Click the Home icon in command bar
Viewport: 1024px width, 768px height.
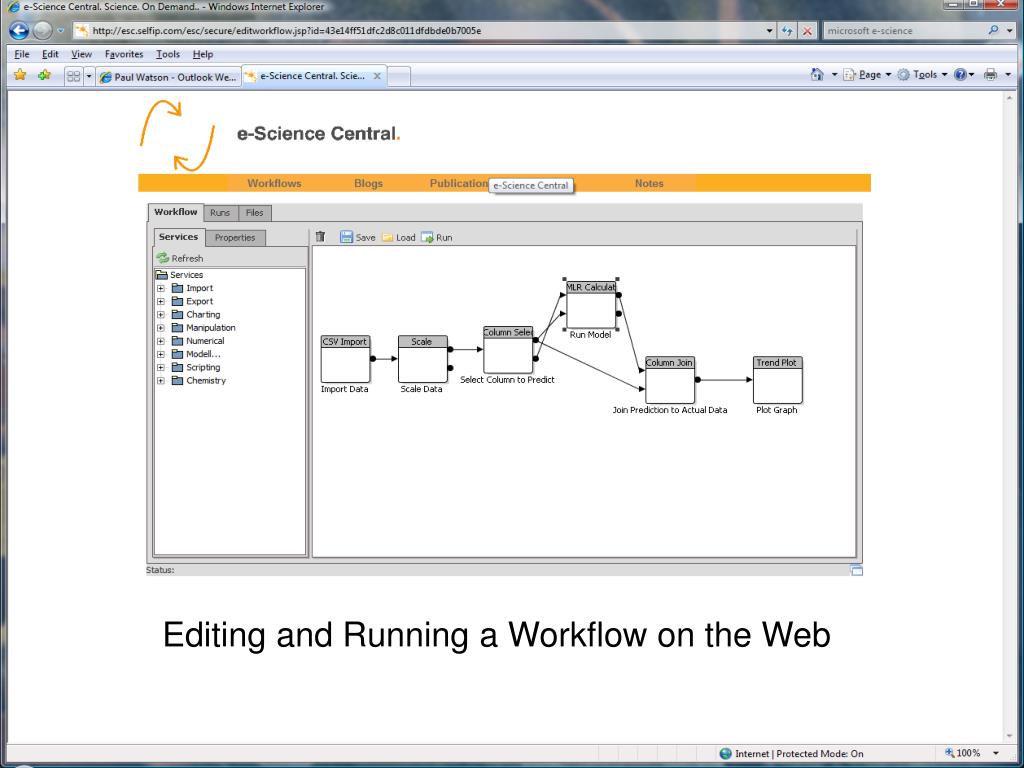pos(817,74)
